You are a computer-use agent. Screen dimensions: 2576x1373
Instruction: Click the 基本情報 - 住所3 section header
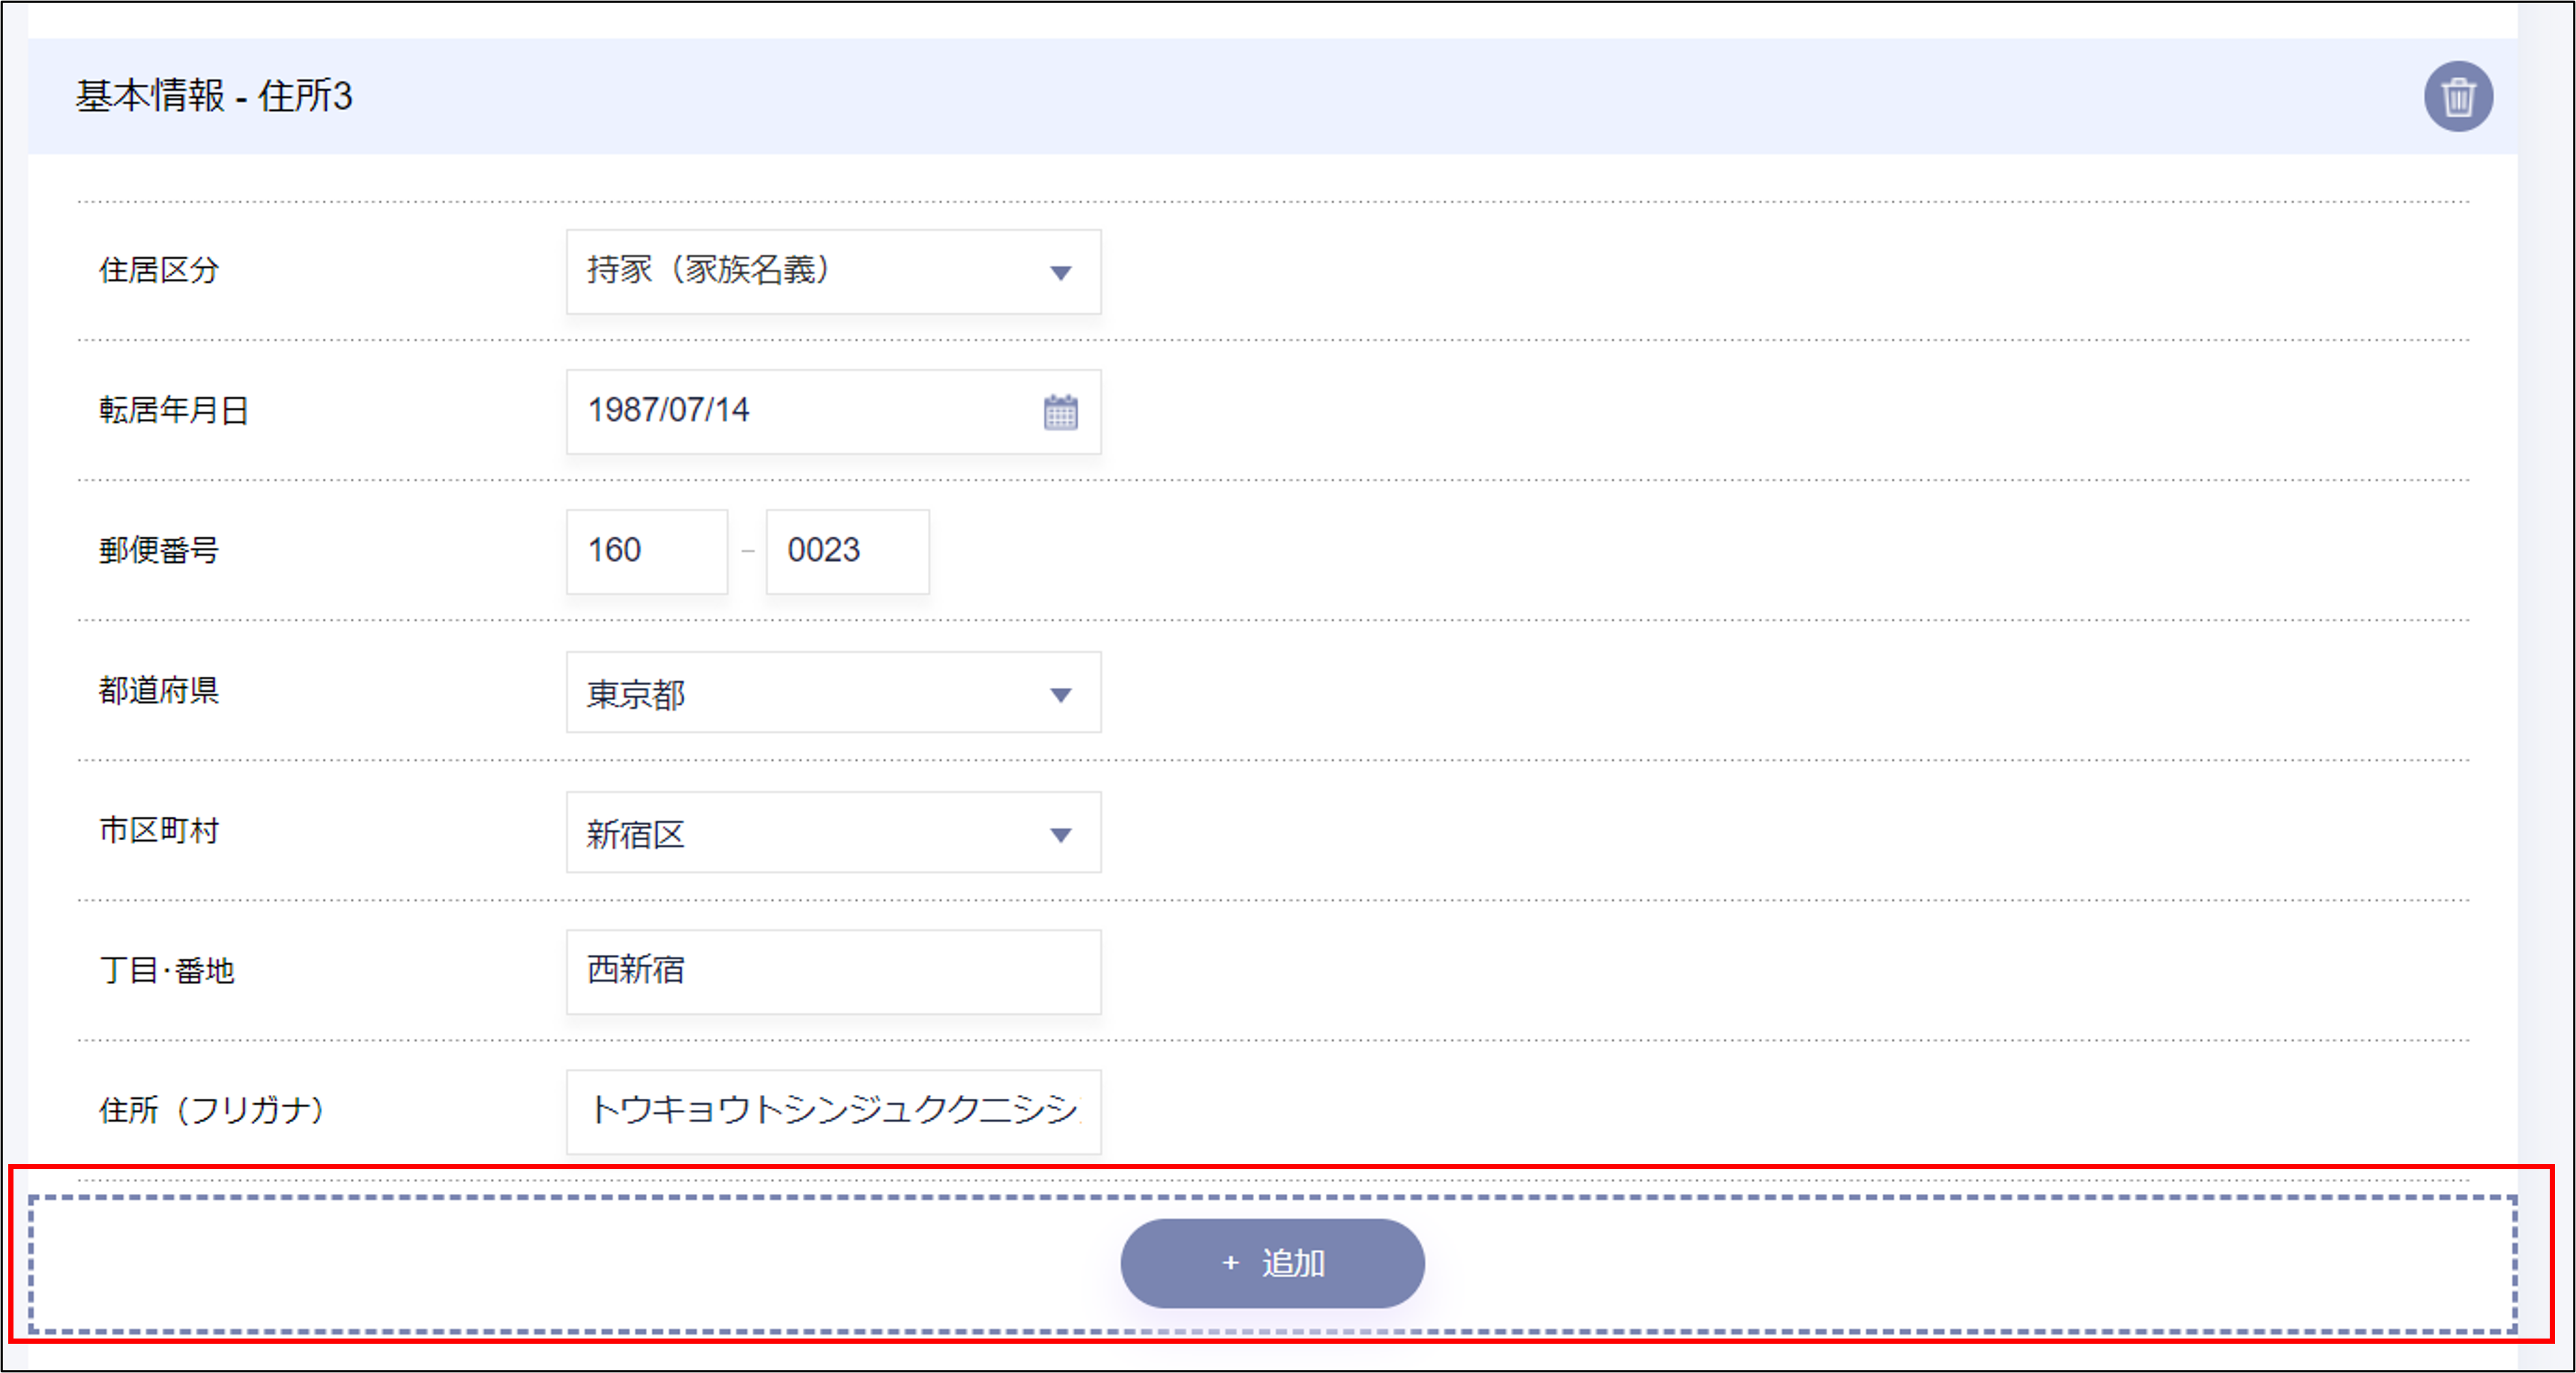pos(214,96)
